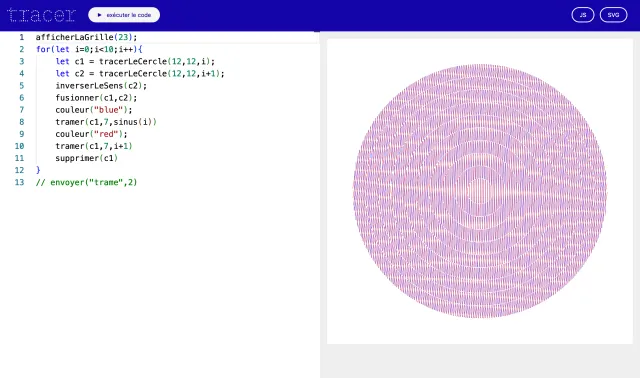Click line number 1 in gutter
This screenshot has height=378, width=640.
click(x=22, y=37)
